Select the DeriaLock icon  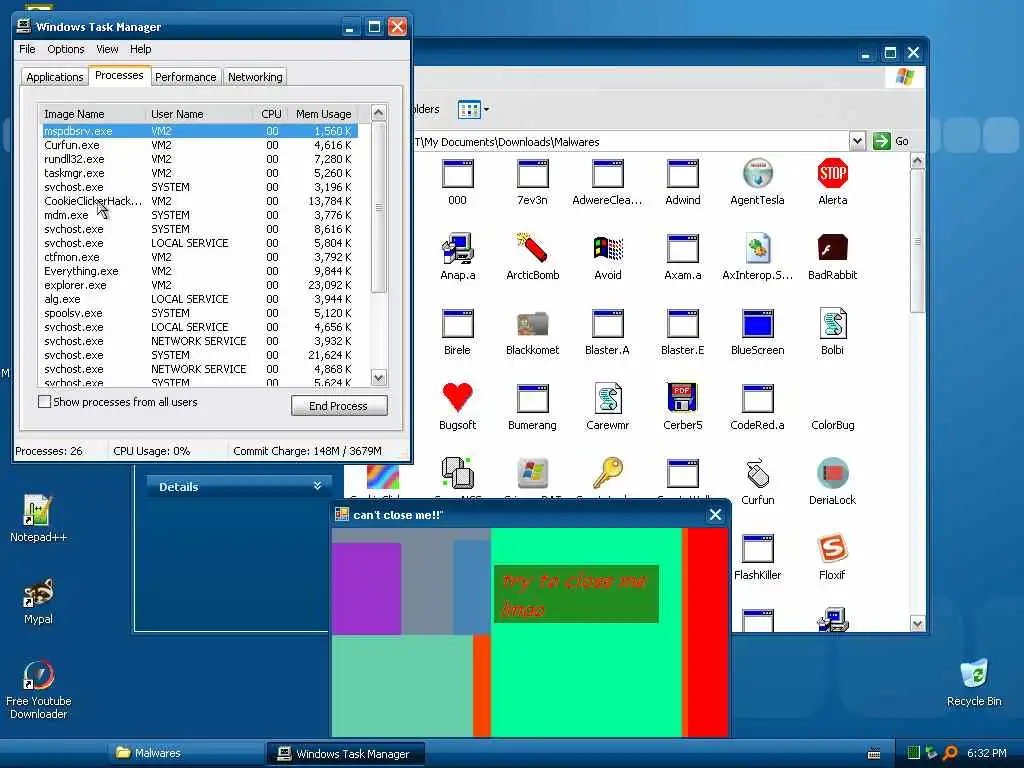(x=833, y=473)
